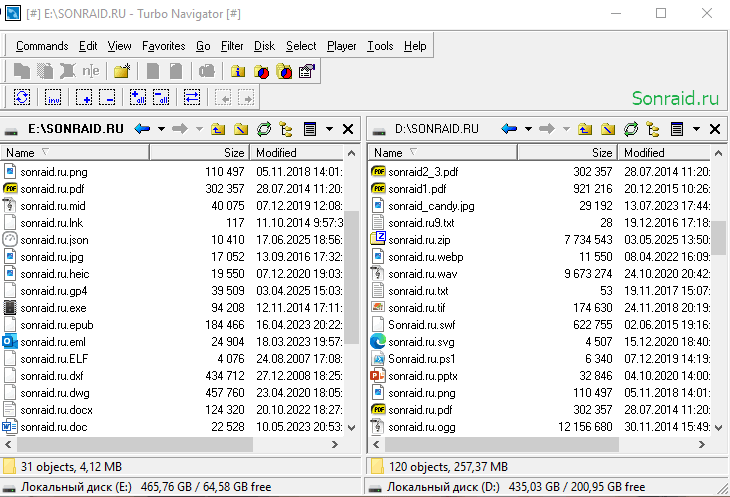Open the Filter menu
This screenshot has height=497, width=730.
[232, 46]
